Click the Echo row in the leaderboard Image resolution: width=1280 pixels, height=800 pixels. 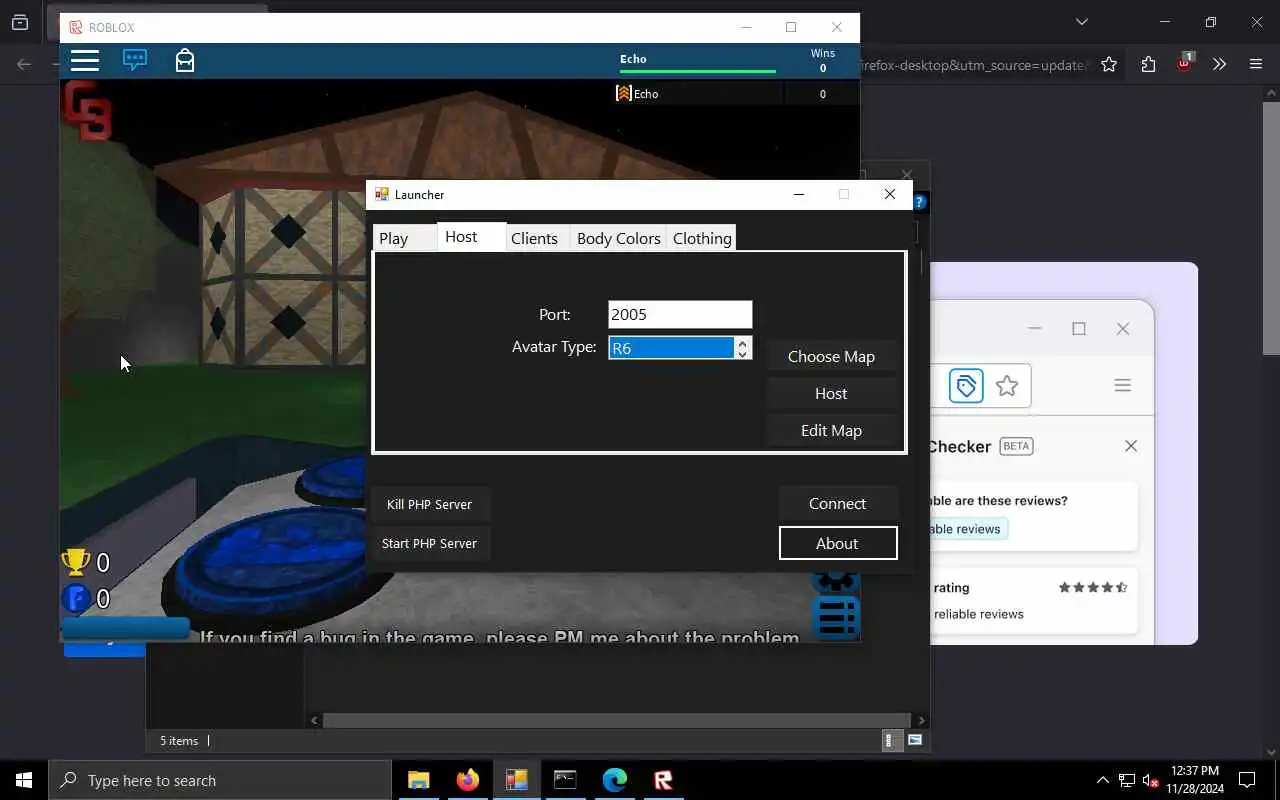737,93
